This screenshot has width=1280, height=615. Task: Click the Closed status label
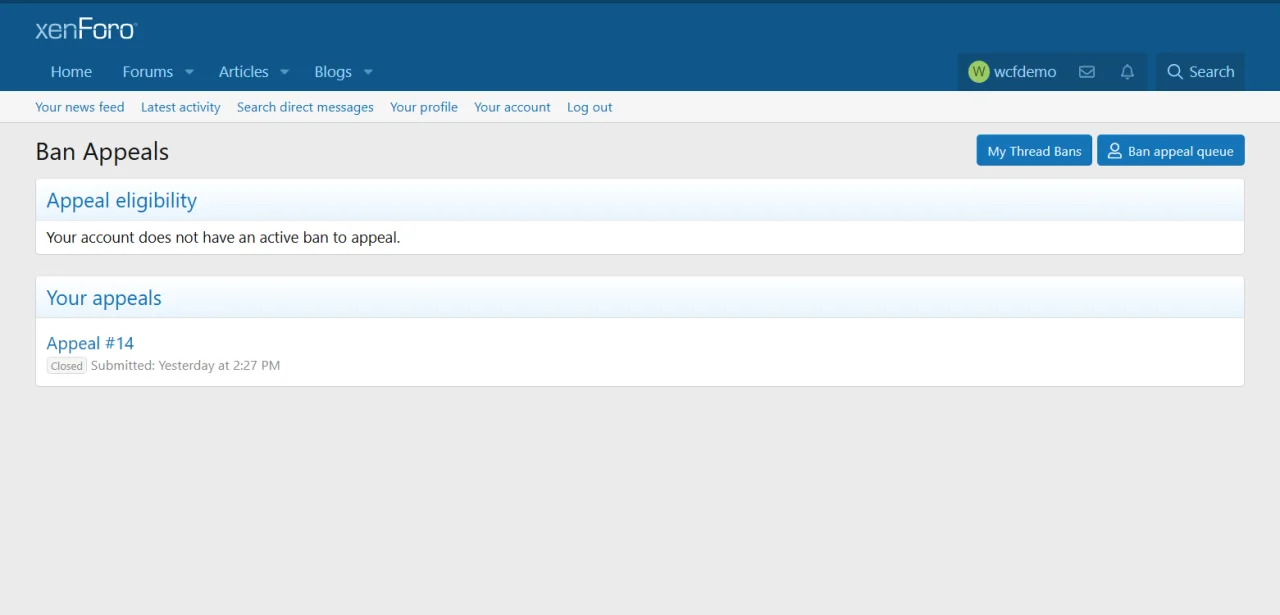(x=67, y=366)
